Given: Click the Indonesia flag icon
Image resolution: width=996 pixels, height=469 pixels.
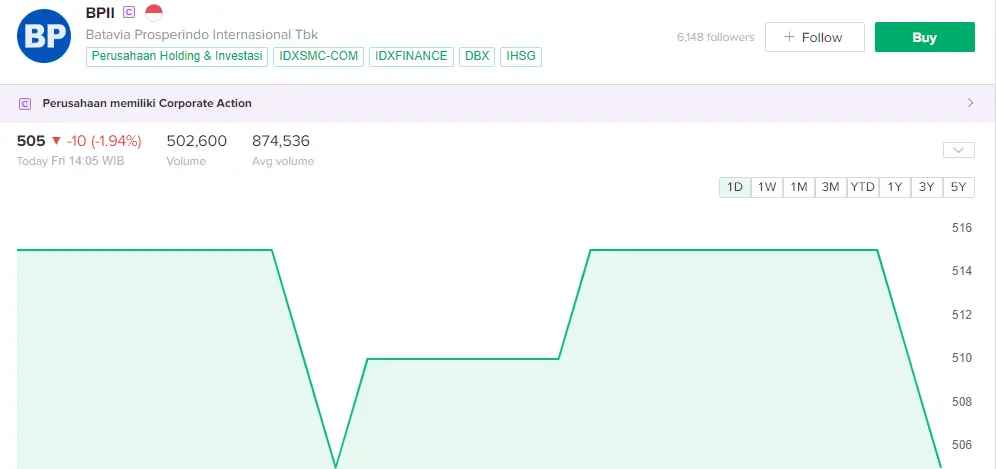Looking at the screenshot, I should click(x=154, y=12).
